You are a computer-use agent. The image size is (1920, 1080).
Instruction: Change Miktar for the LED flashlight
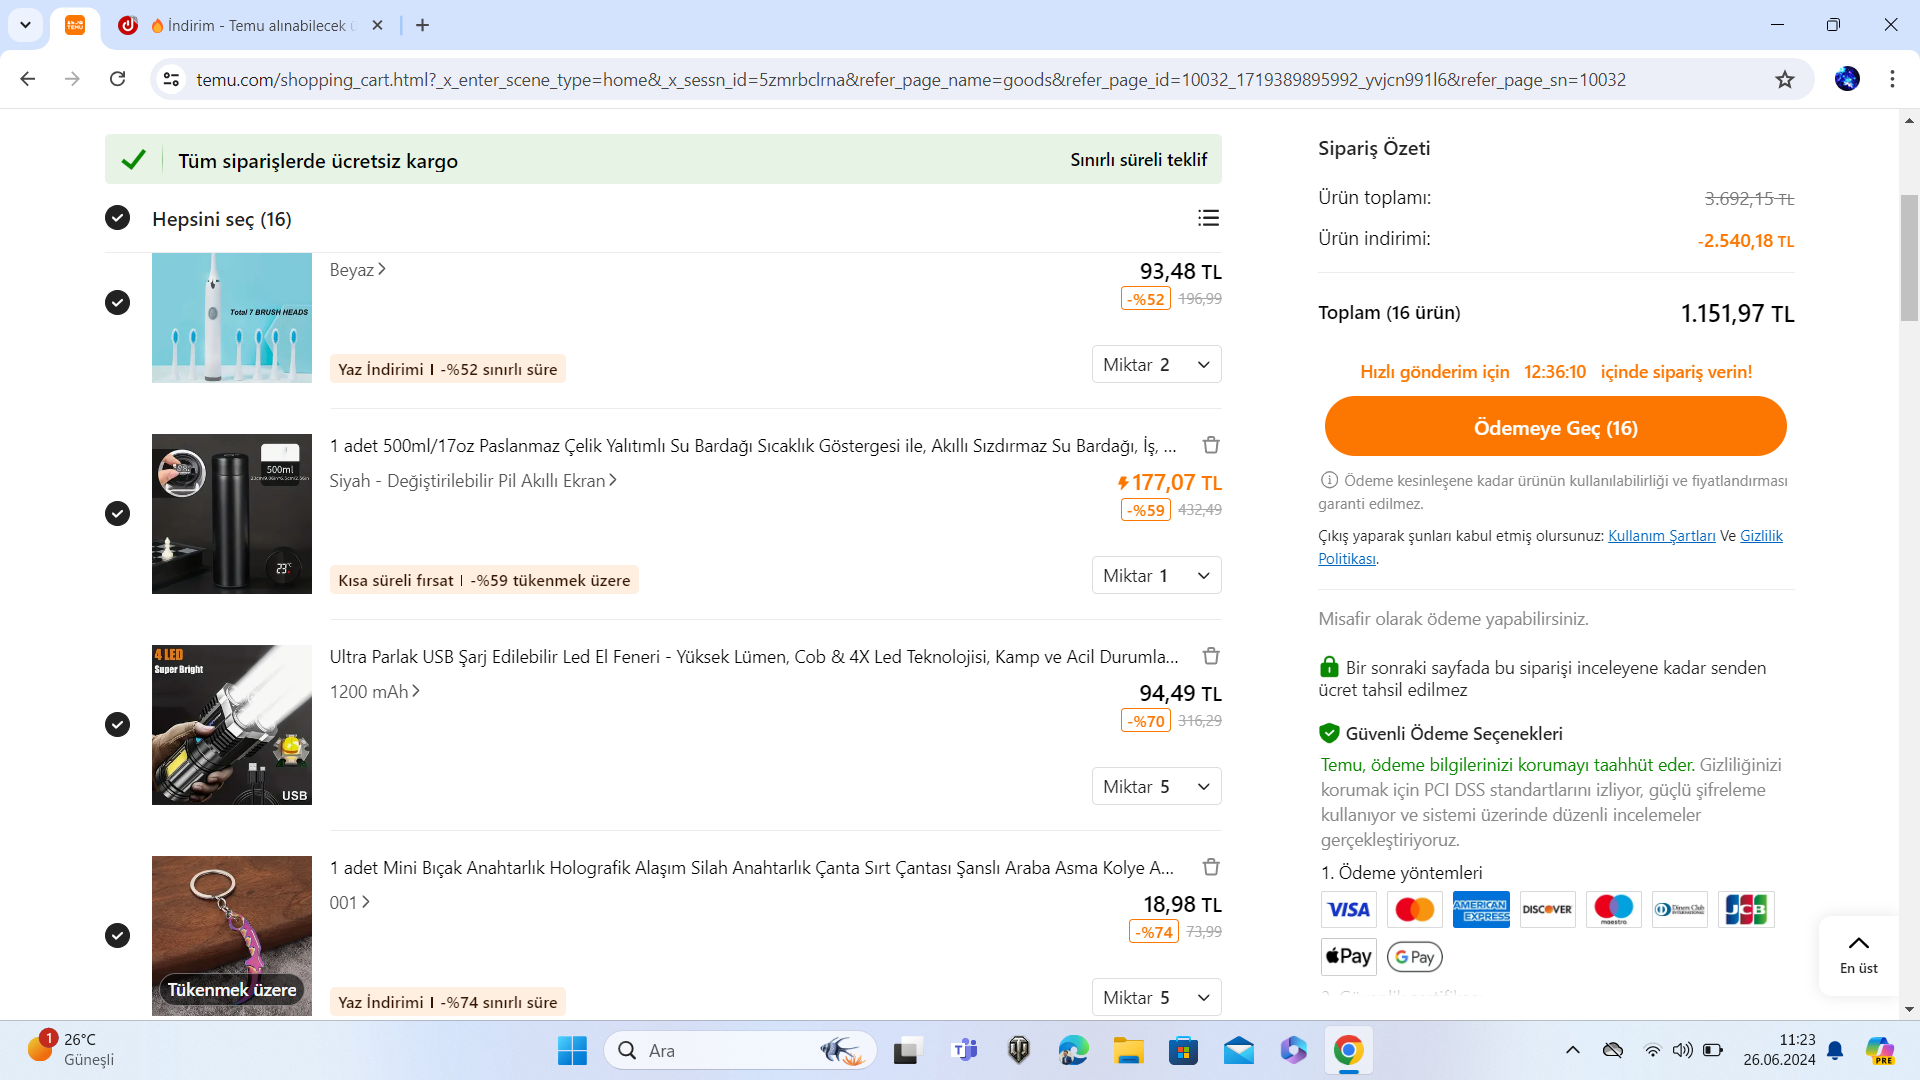(x=1156, y=787)
